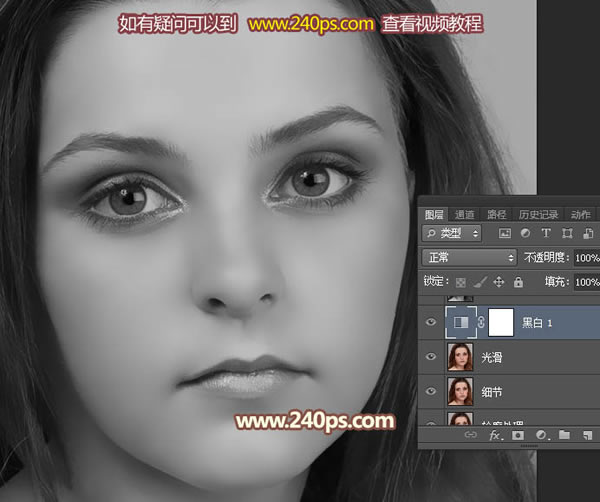Lock layer position move icon
The image size is (600, 502).
pyautogui.click(x=499, y=282)
